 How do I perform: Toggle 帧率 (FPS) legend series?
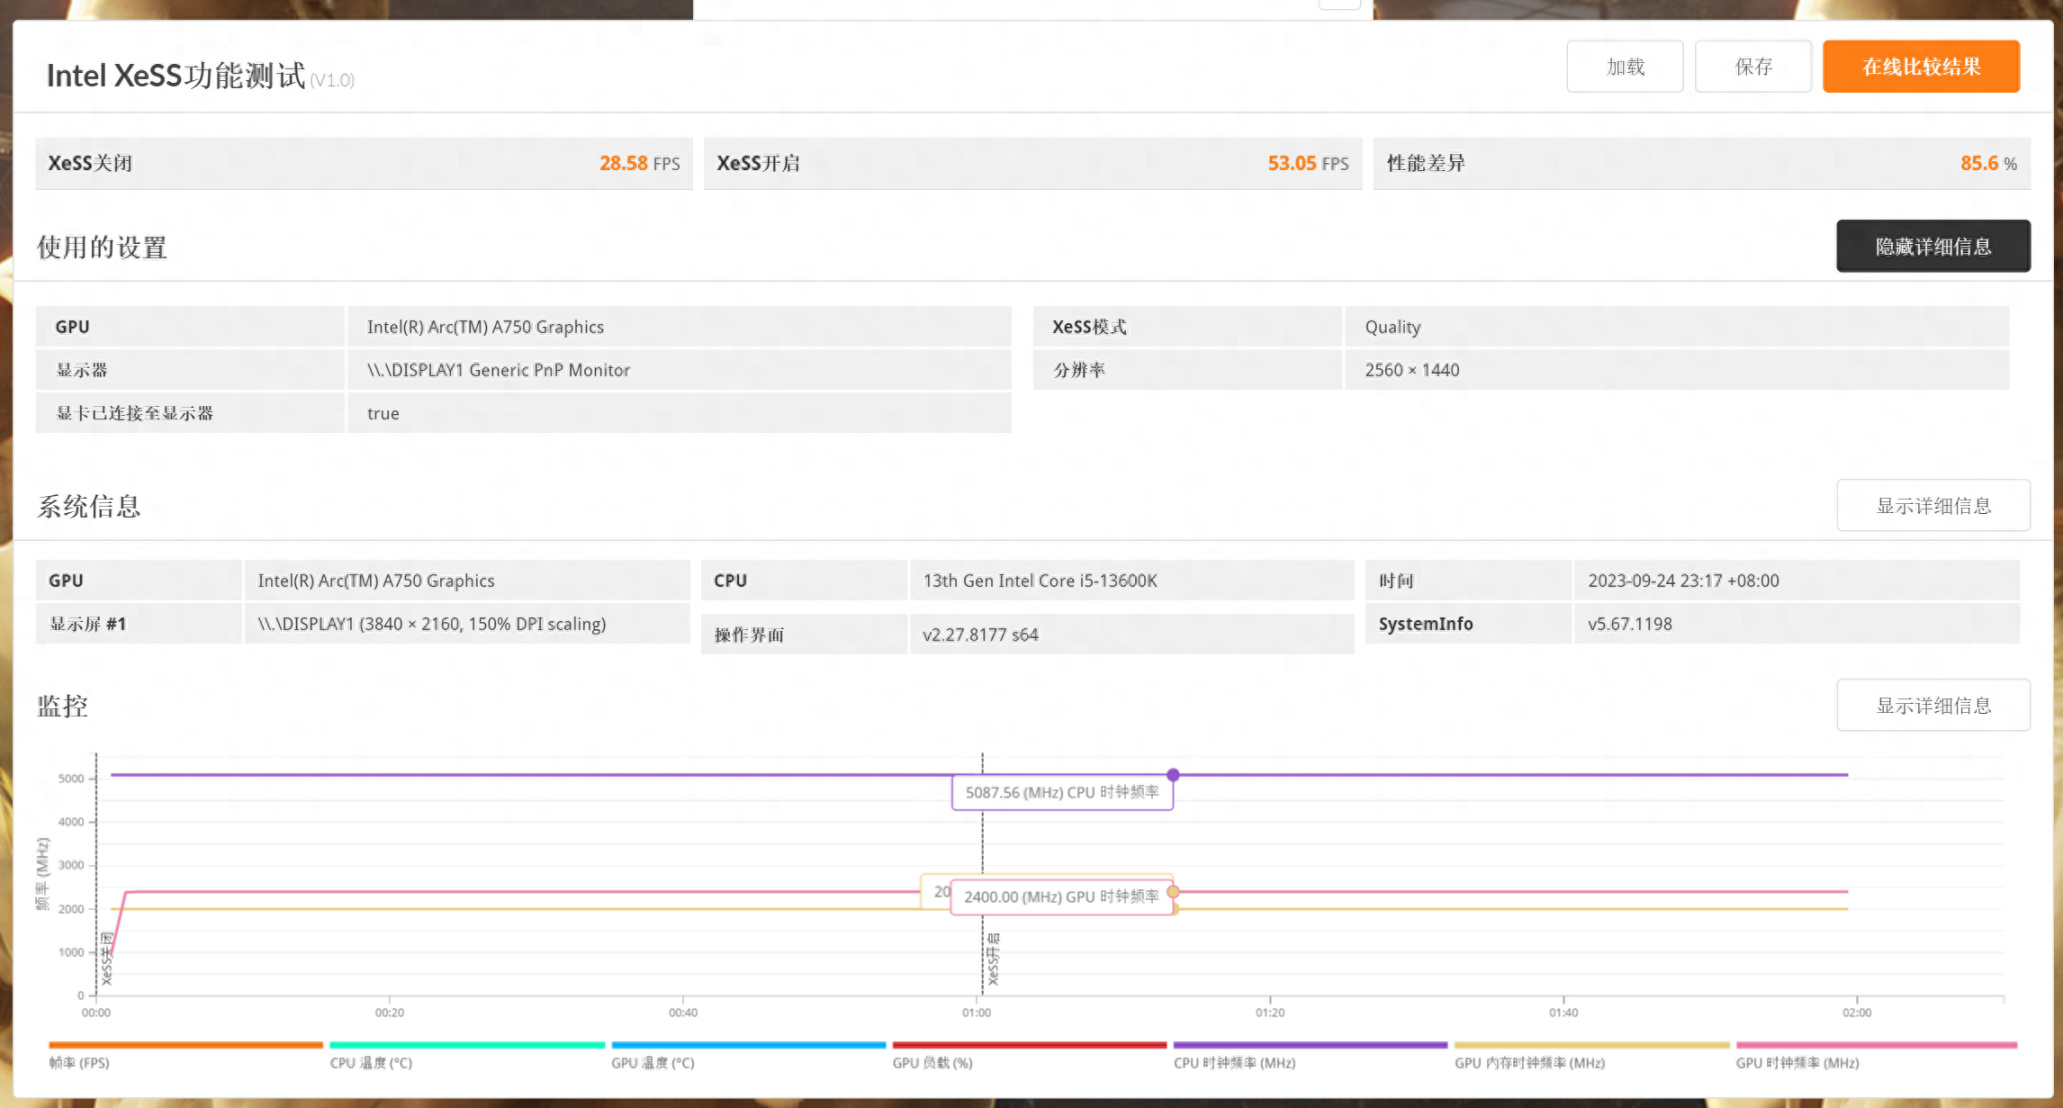80,1063
